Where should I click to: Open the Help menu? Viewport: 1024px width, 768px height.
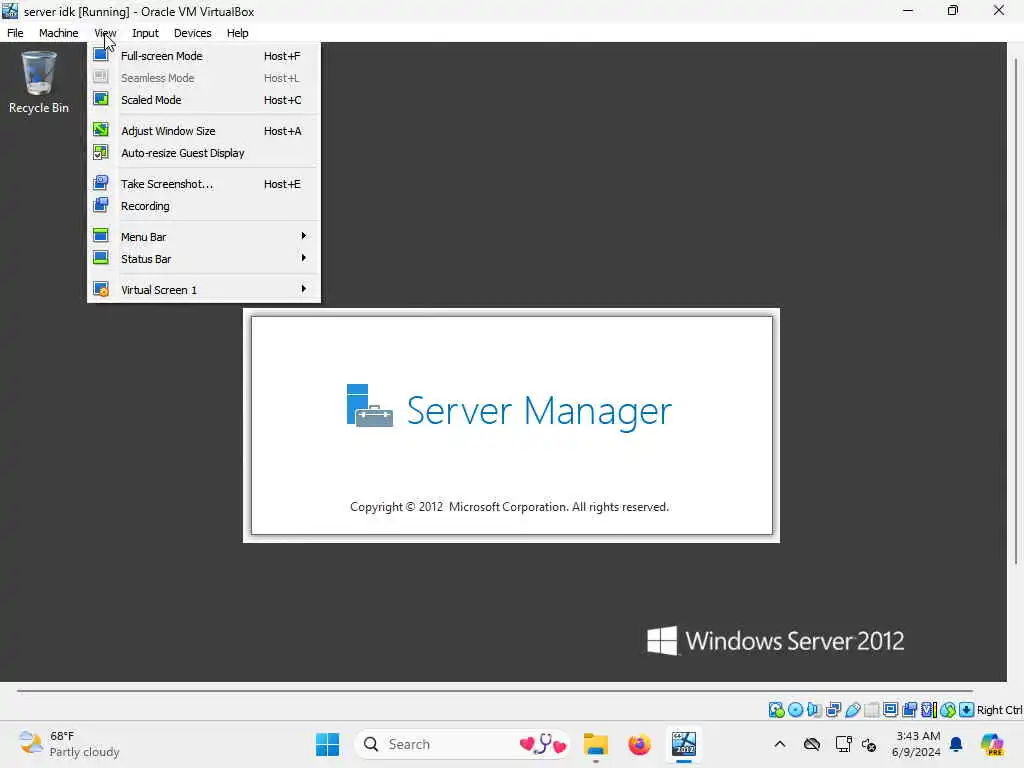(238, 33)
